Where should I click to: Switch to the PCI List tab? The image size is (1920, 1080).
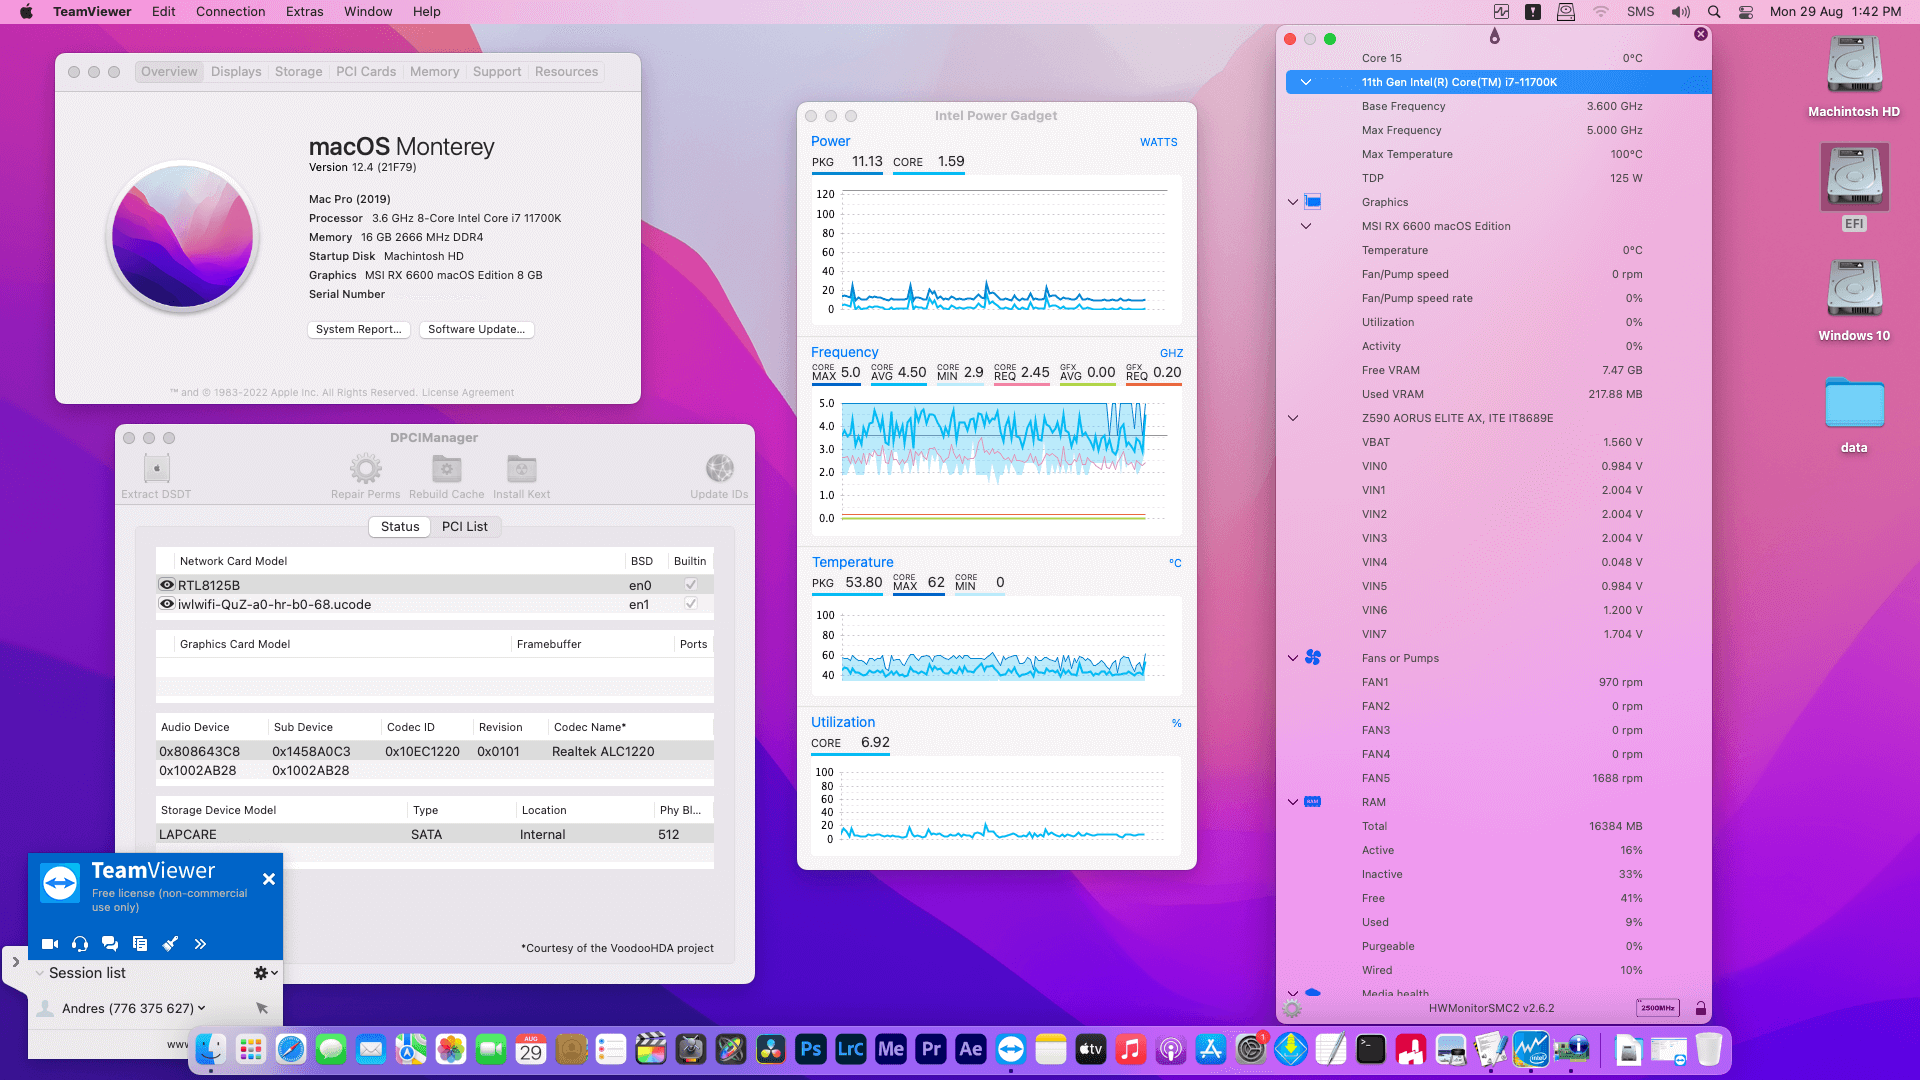(x=464, y=527)
